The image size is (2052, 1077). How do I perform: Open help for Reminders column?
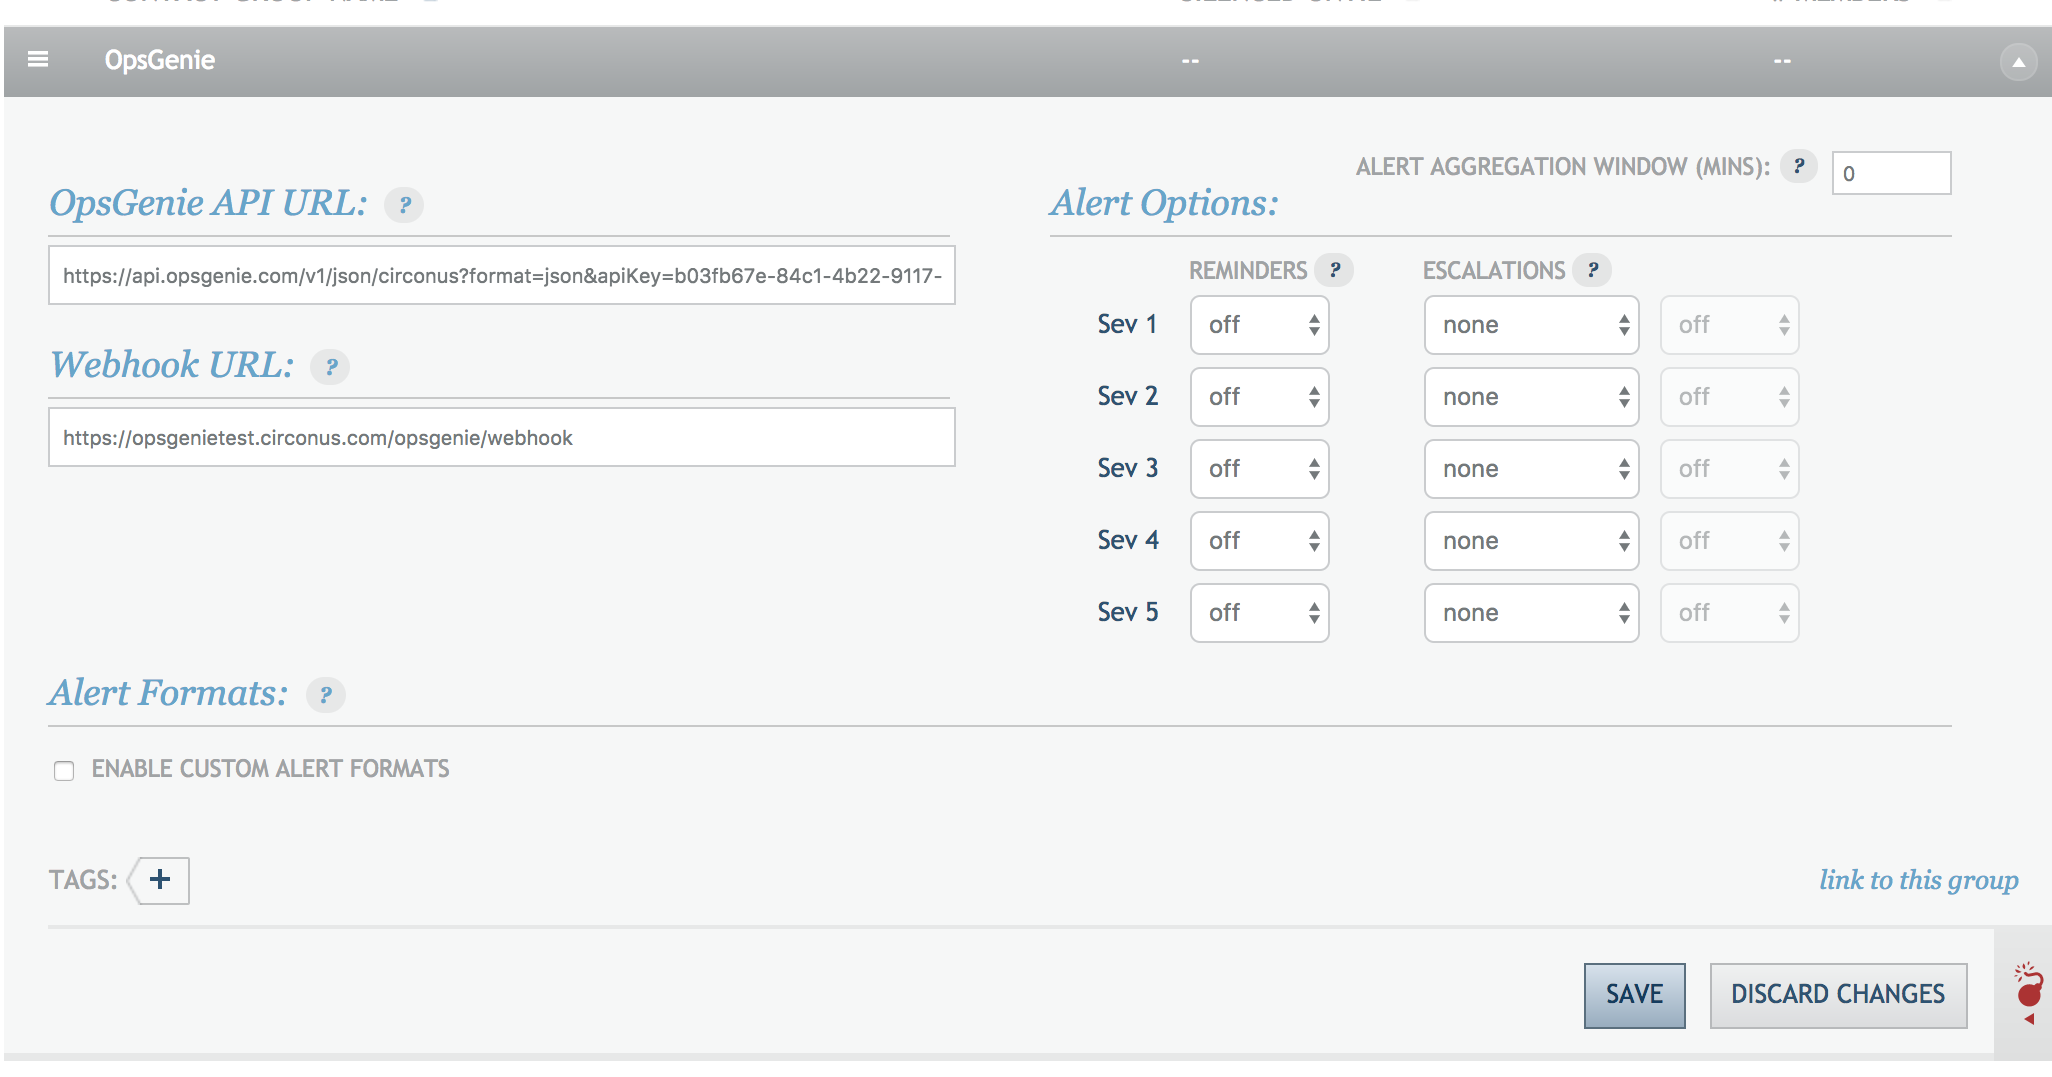(x=1334, y=270)
